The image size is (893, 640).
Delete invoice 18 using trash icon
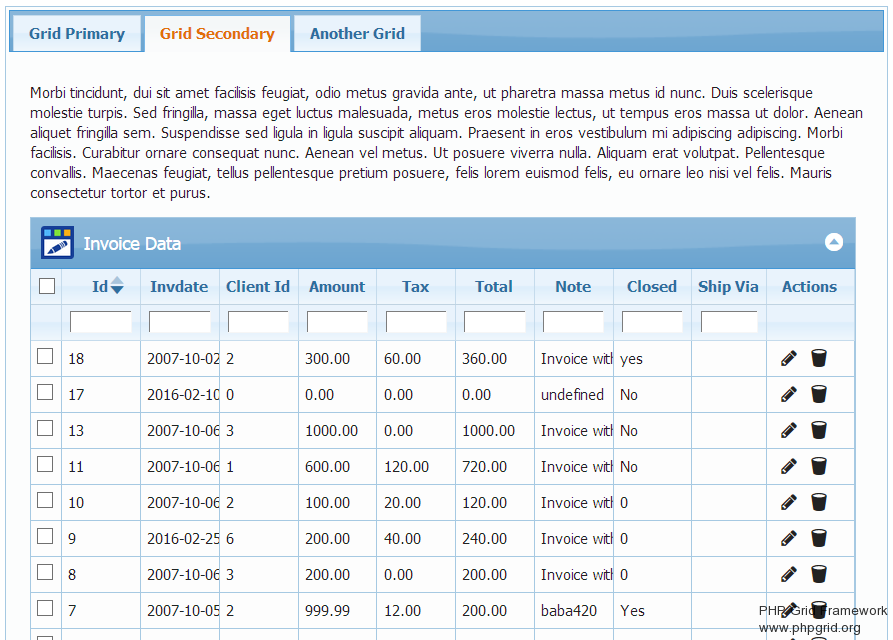[819, 358]
